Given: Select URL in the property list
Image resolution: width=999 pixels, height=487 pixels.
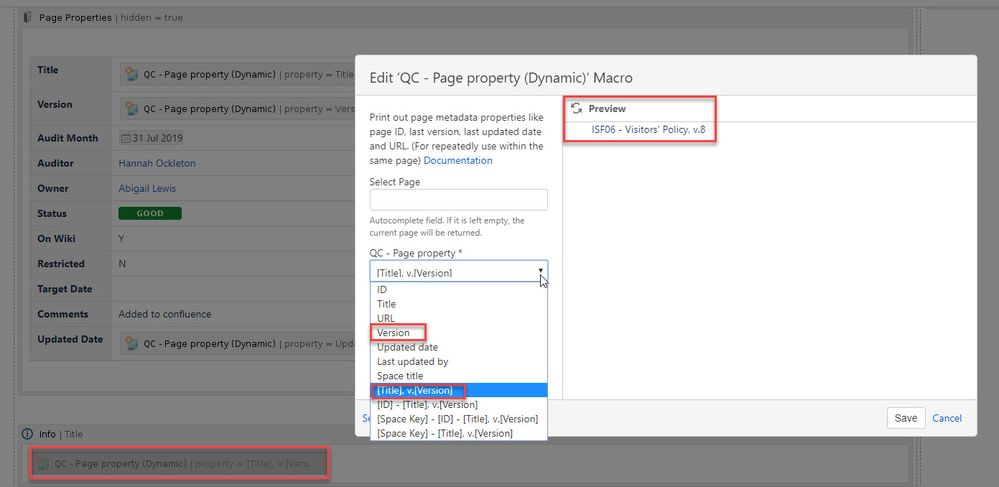Looking at the screenshot, I should 459,318.
